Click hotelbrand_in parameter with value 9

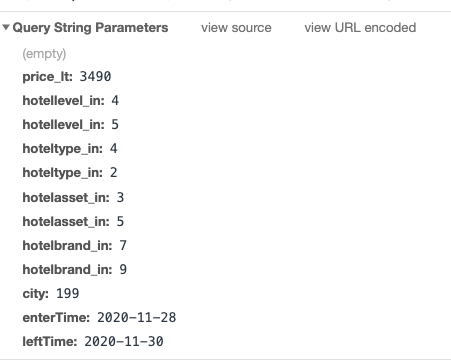tap(75, 270)
